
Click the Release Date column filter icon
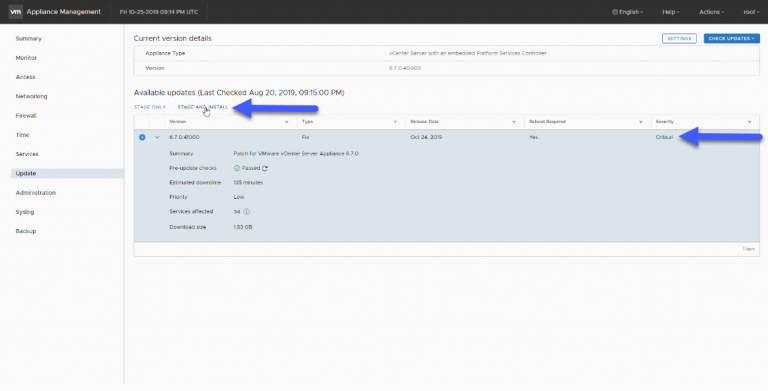[514, 122]
